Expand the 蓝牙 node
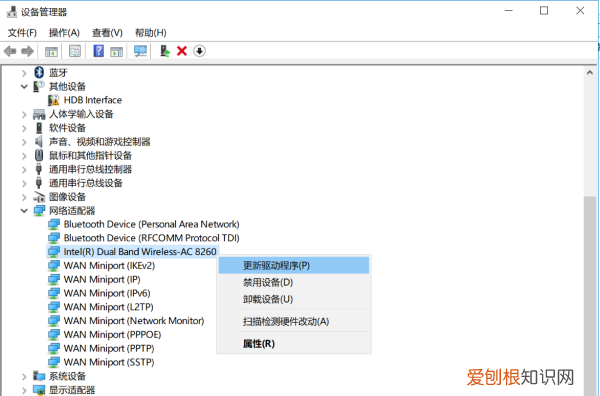Screen dimensions: 600x396 [x=24, y=73]
